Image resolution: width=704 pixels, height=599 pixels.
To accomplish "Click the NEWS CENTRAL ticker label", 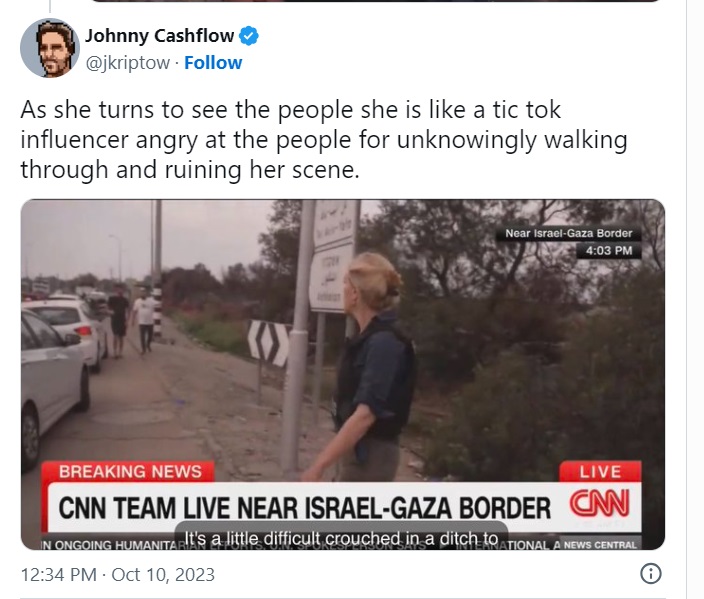I will click(600, 545).
